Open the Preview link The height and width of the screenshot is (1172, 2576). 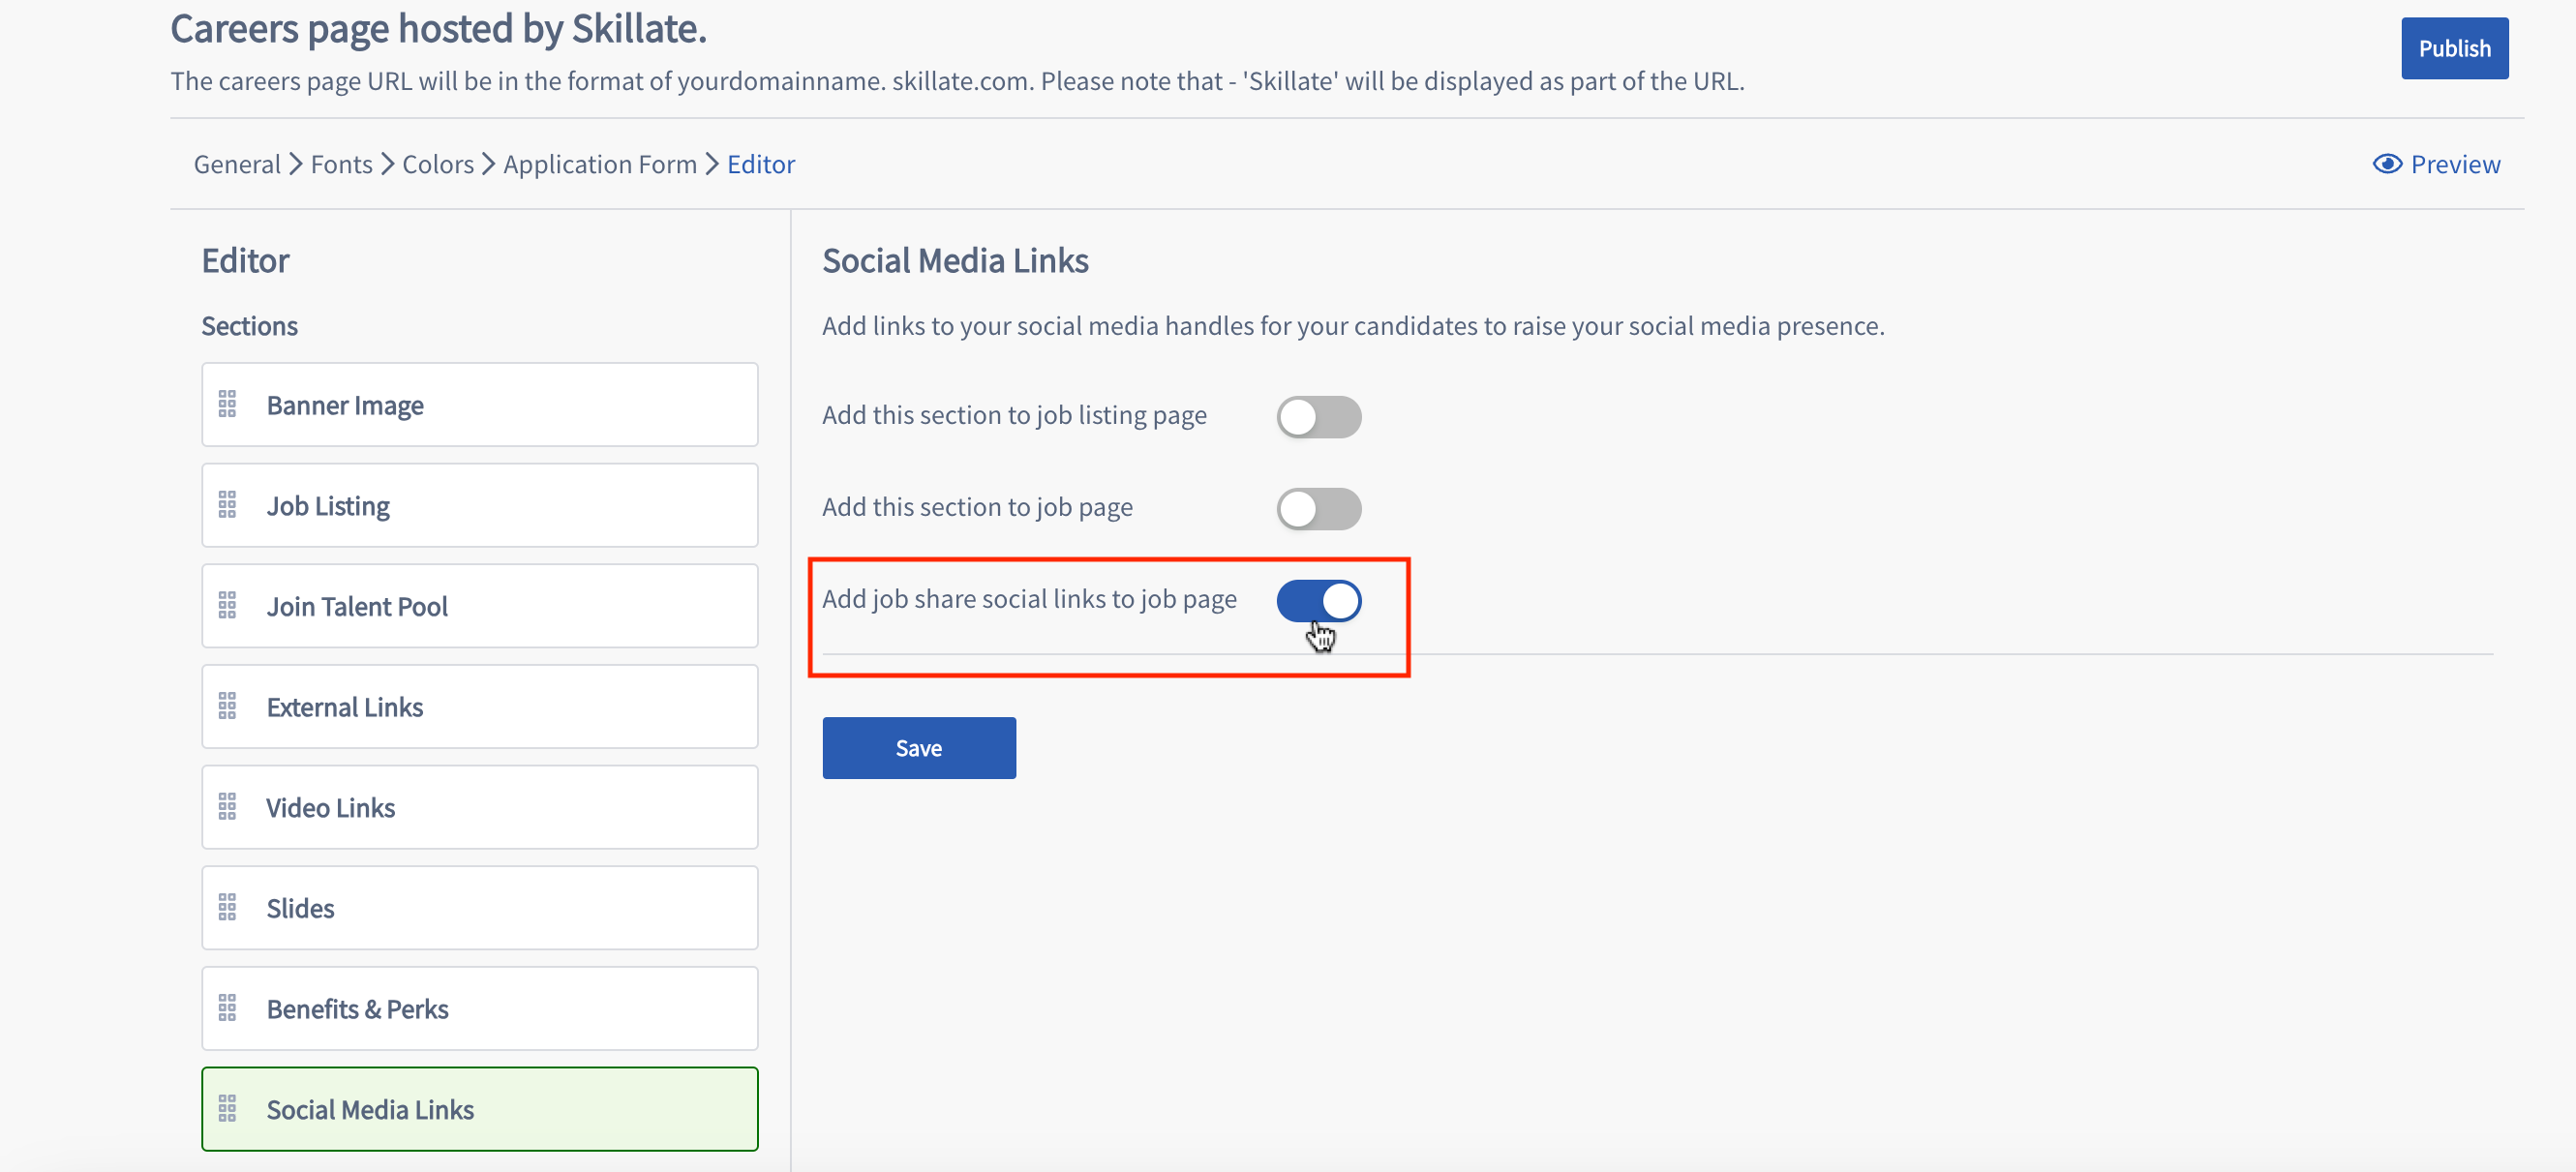tap(2437, 164)
